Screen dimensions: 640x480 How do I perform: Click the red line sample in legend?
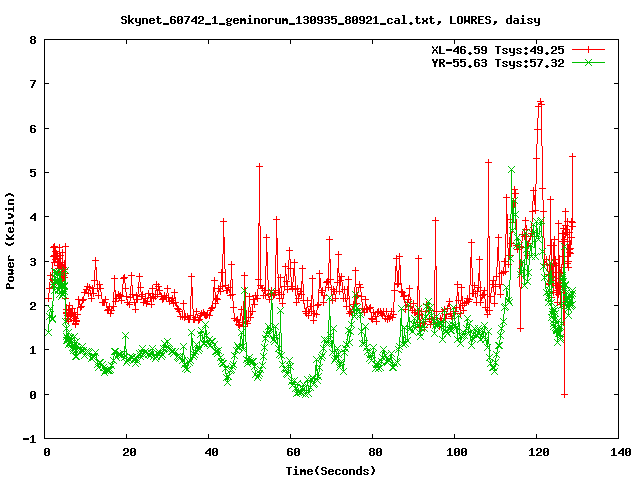(588, 50)
